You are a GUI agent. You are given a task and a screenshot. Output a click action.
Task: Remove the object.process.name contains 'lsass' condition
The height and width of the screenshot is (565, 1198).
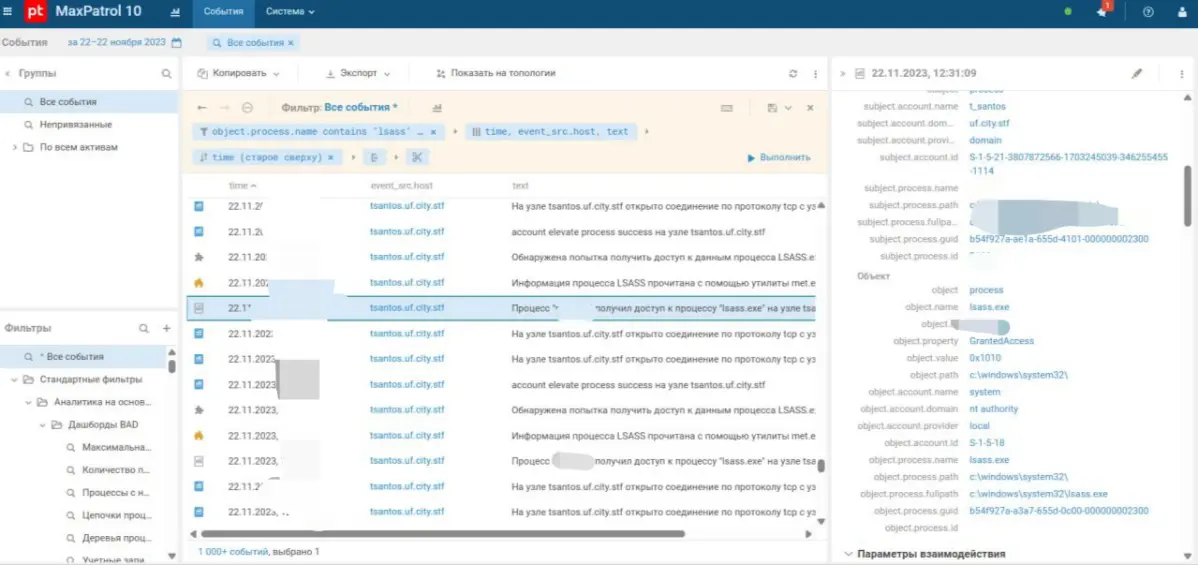[x=433, y=132]
